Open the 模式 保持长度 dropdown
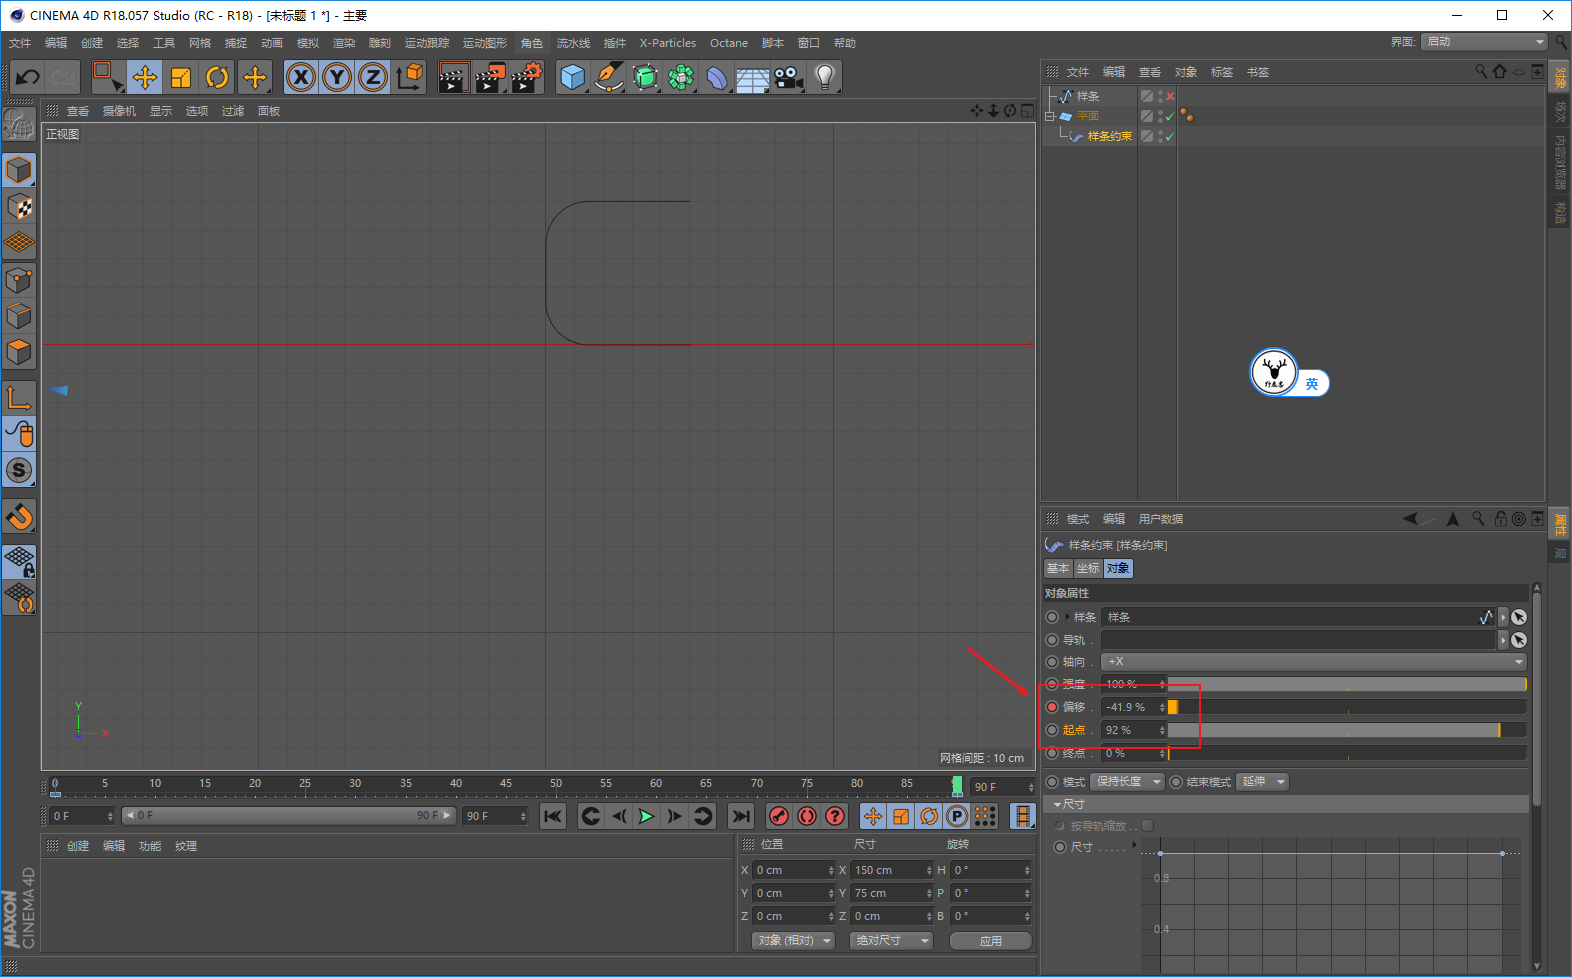Image resolution: width=1572 pixels, height=977 pixels. (1127, 781)
